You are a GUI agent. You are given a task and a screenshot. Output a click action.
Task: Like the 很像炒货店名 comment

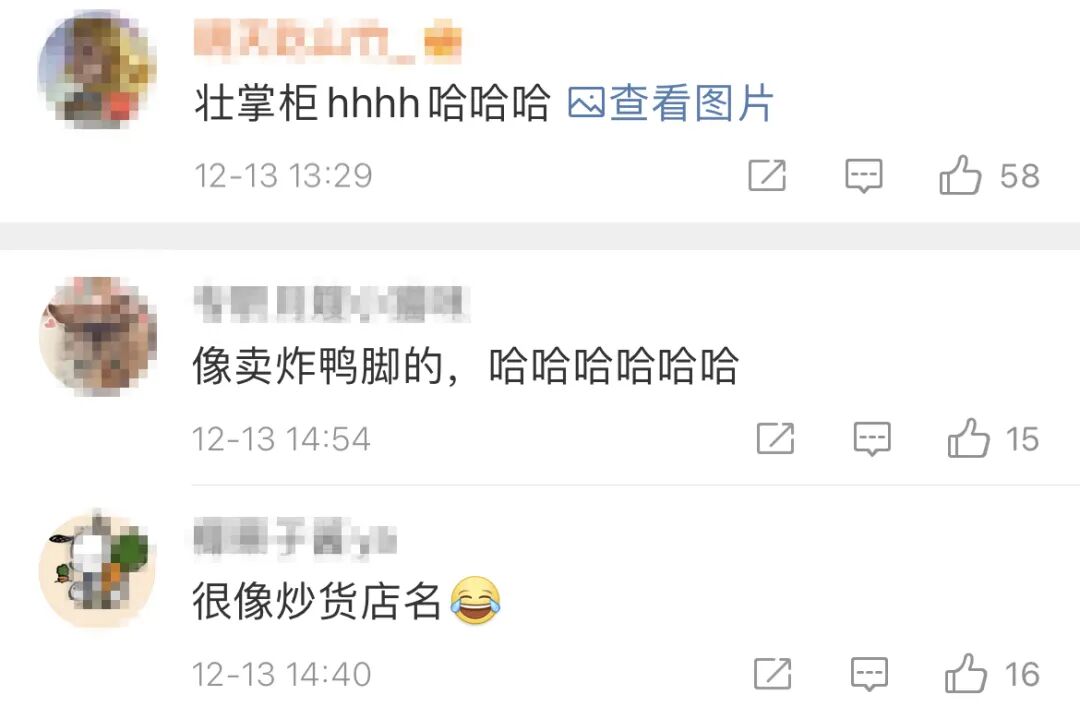966,673
